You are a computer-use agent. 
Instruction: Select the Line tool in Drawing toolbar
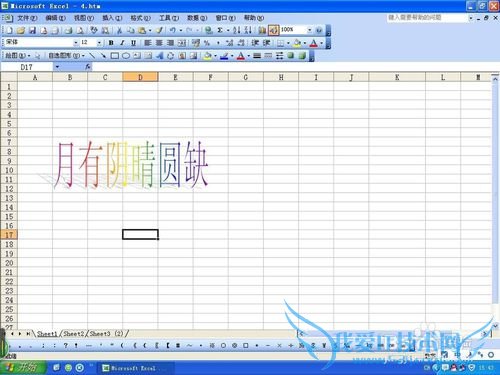[92, 56]
